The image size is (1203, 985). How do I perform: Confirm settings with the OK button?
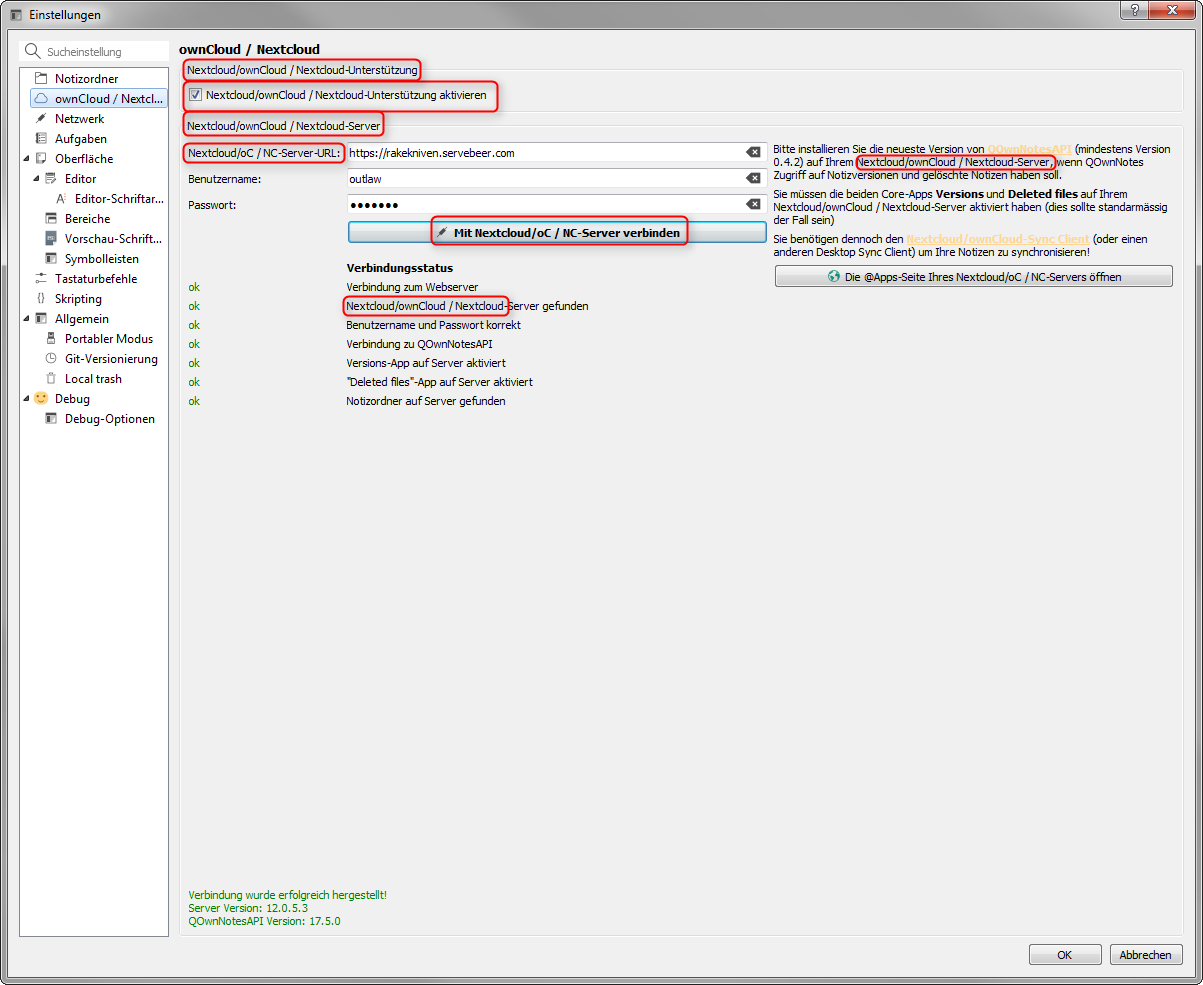tap(1065, 955)
